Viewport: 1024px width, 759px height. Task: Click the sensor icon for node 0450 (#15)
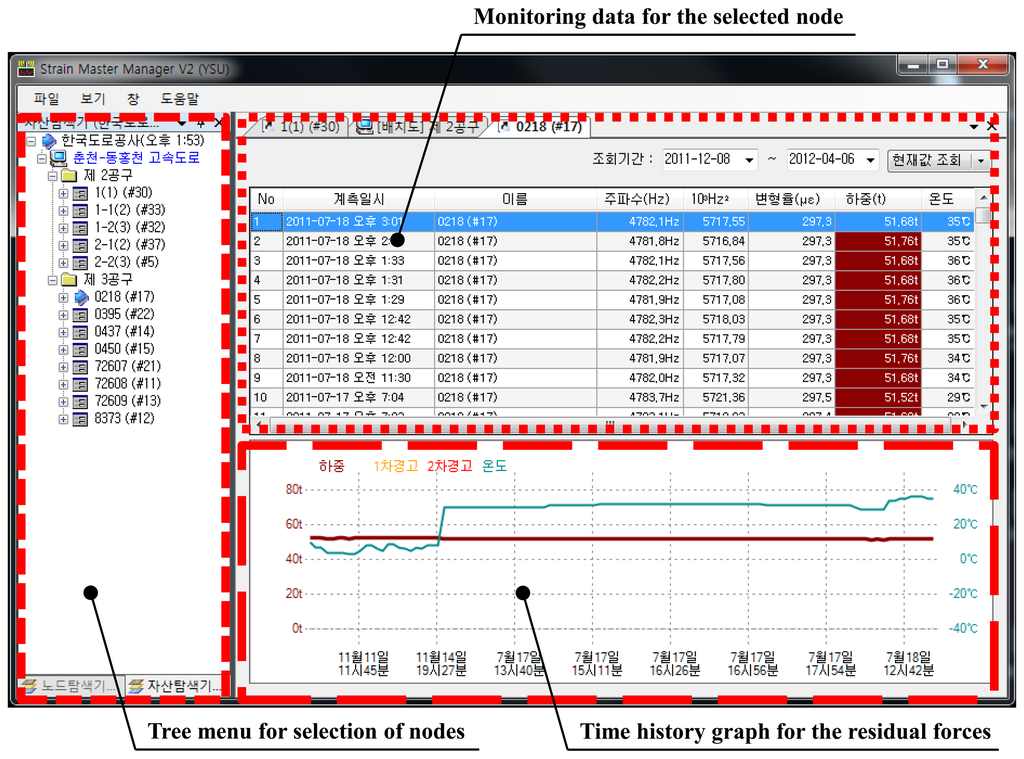point(80,349)
